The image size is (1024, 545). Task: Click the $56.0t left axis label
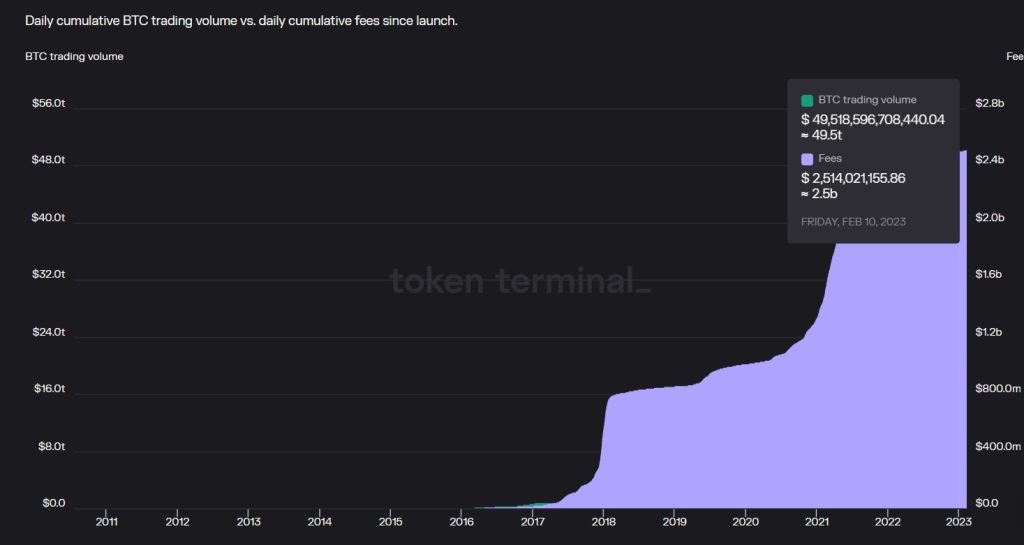pyautogui.click(x=48, y=104)
